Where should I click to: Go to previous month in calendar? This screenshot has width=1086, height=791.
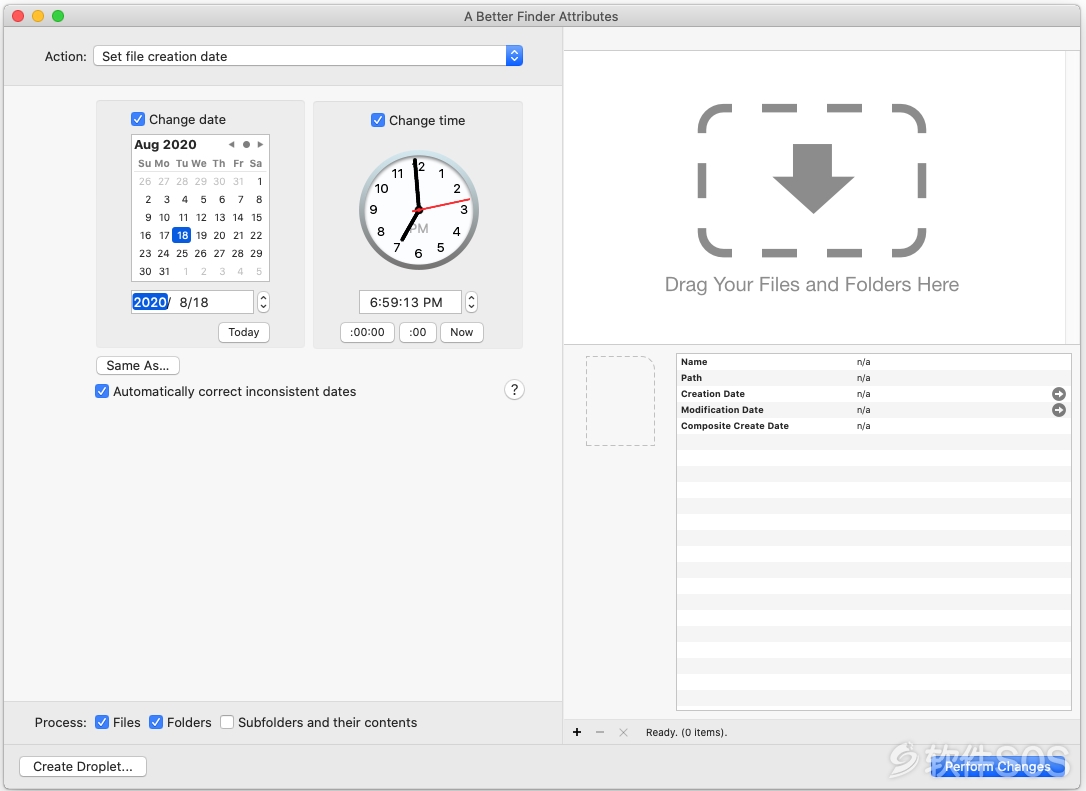pyautogui.click(x=231, y=144)
